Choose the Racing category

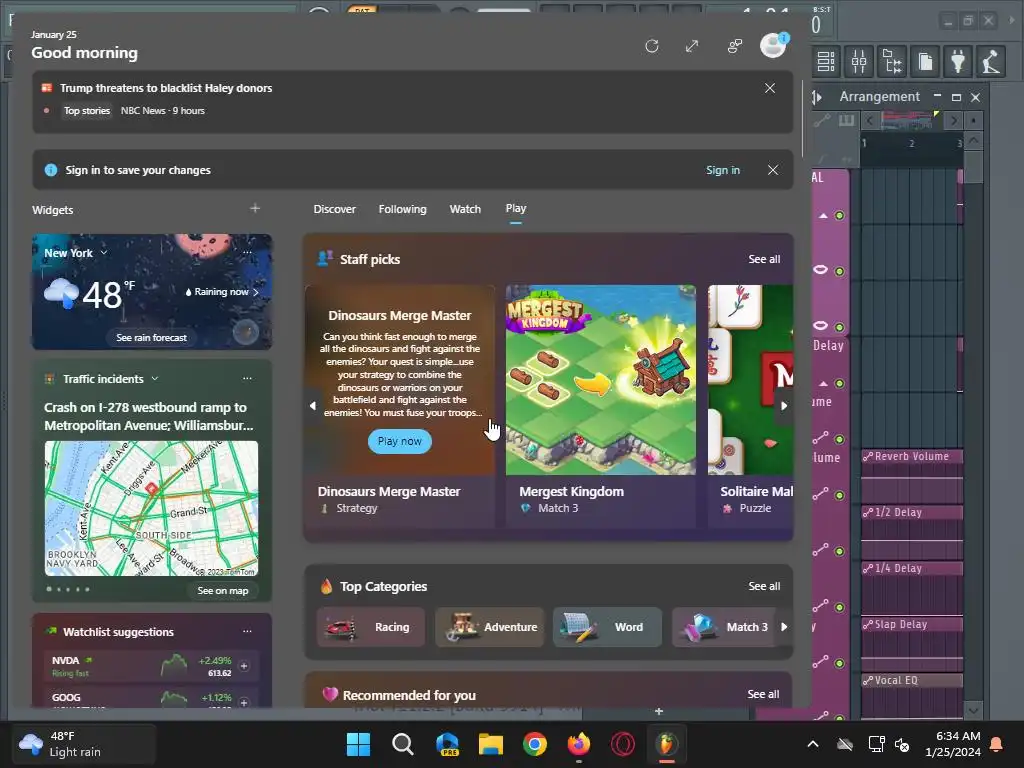pyautogui.click(x=370, y=627)
